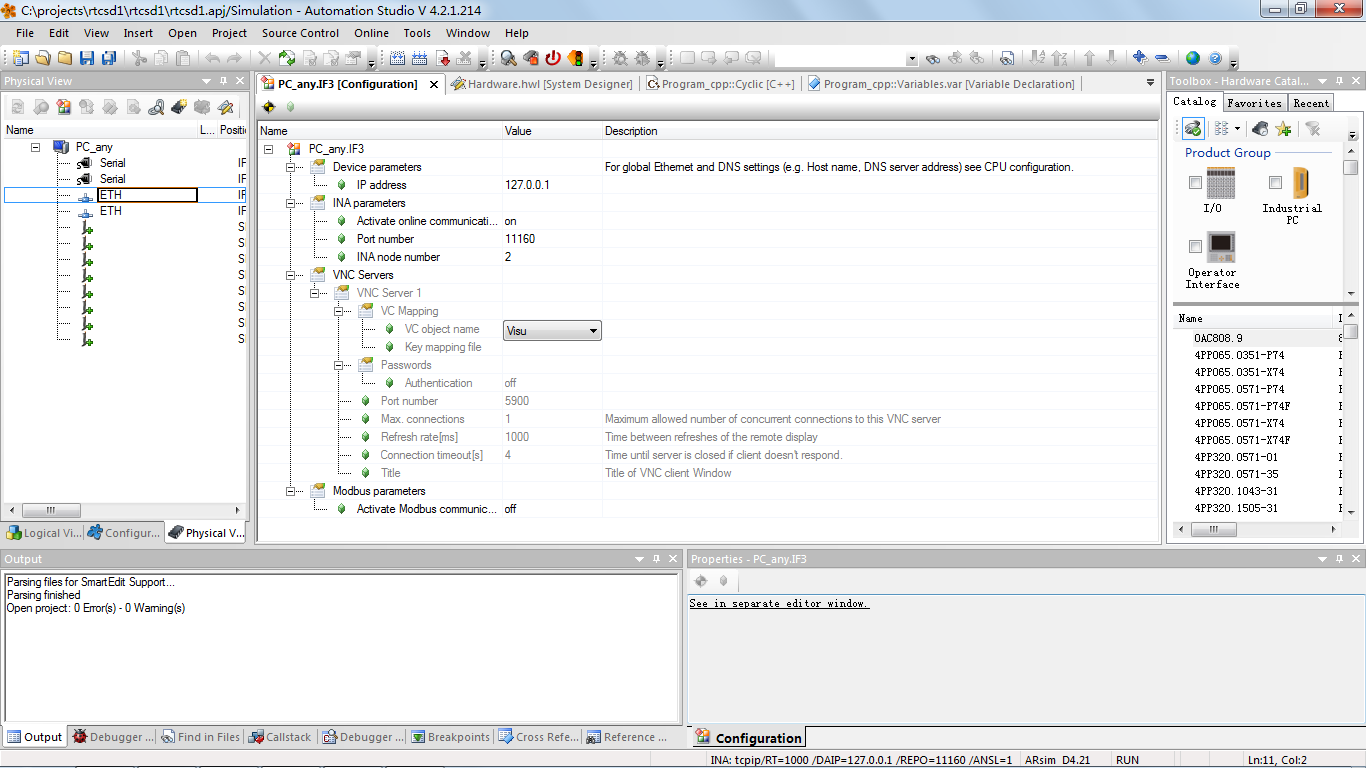1366x768 pixels.
Task: Toggle the Toolbox panel auto-hide pushpin
Action: 1337,81
